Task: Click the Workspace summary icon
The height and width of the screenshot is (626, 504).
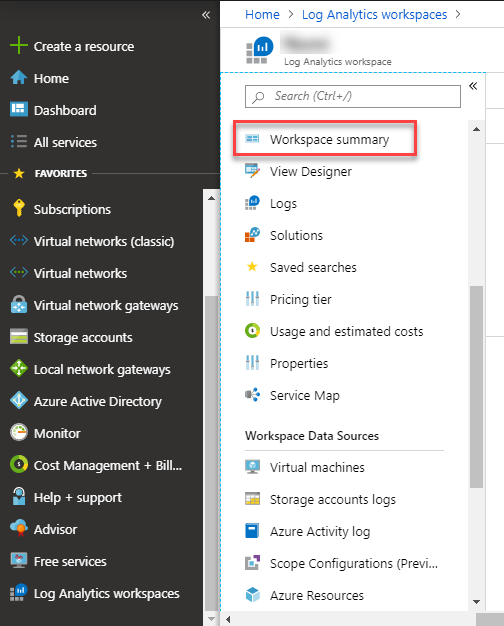Action: (x=252, y=139)
